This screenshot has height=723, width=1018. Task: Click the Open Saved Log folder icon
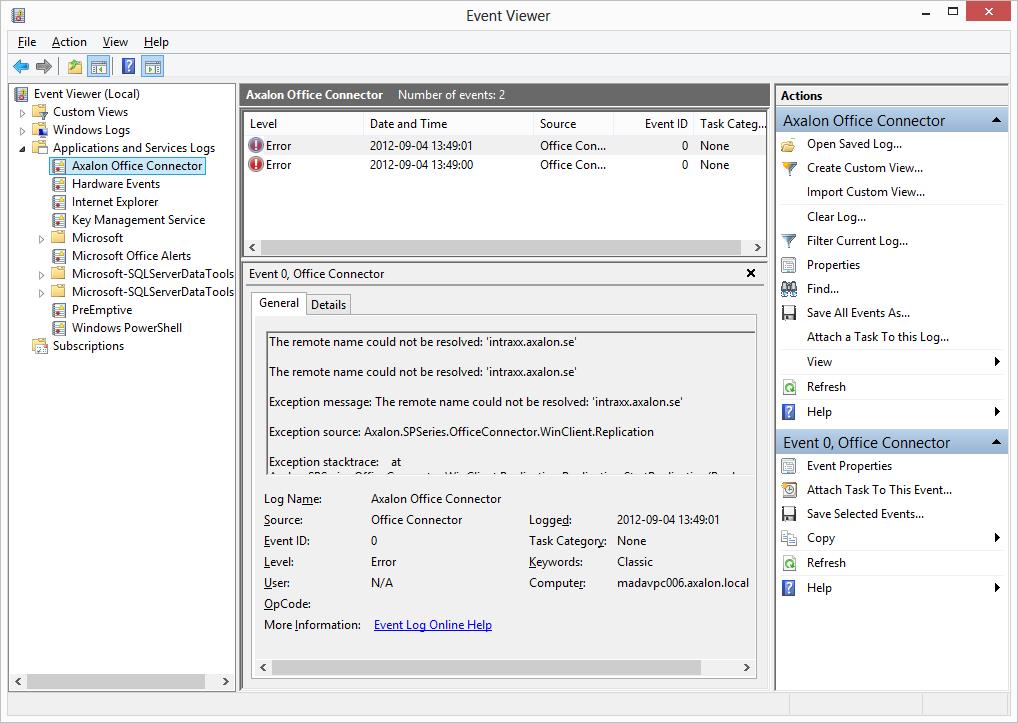(789, 145)
